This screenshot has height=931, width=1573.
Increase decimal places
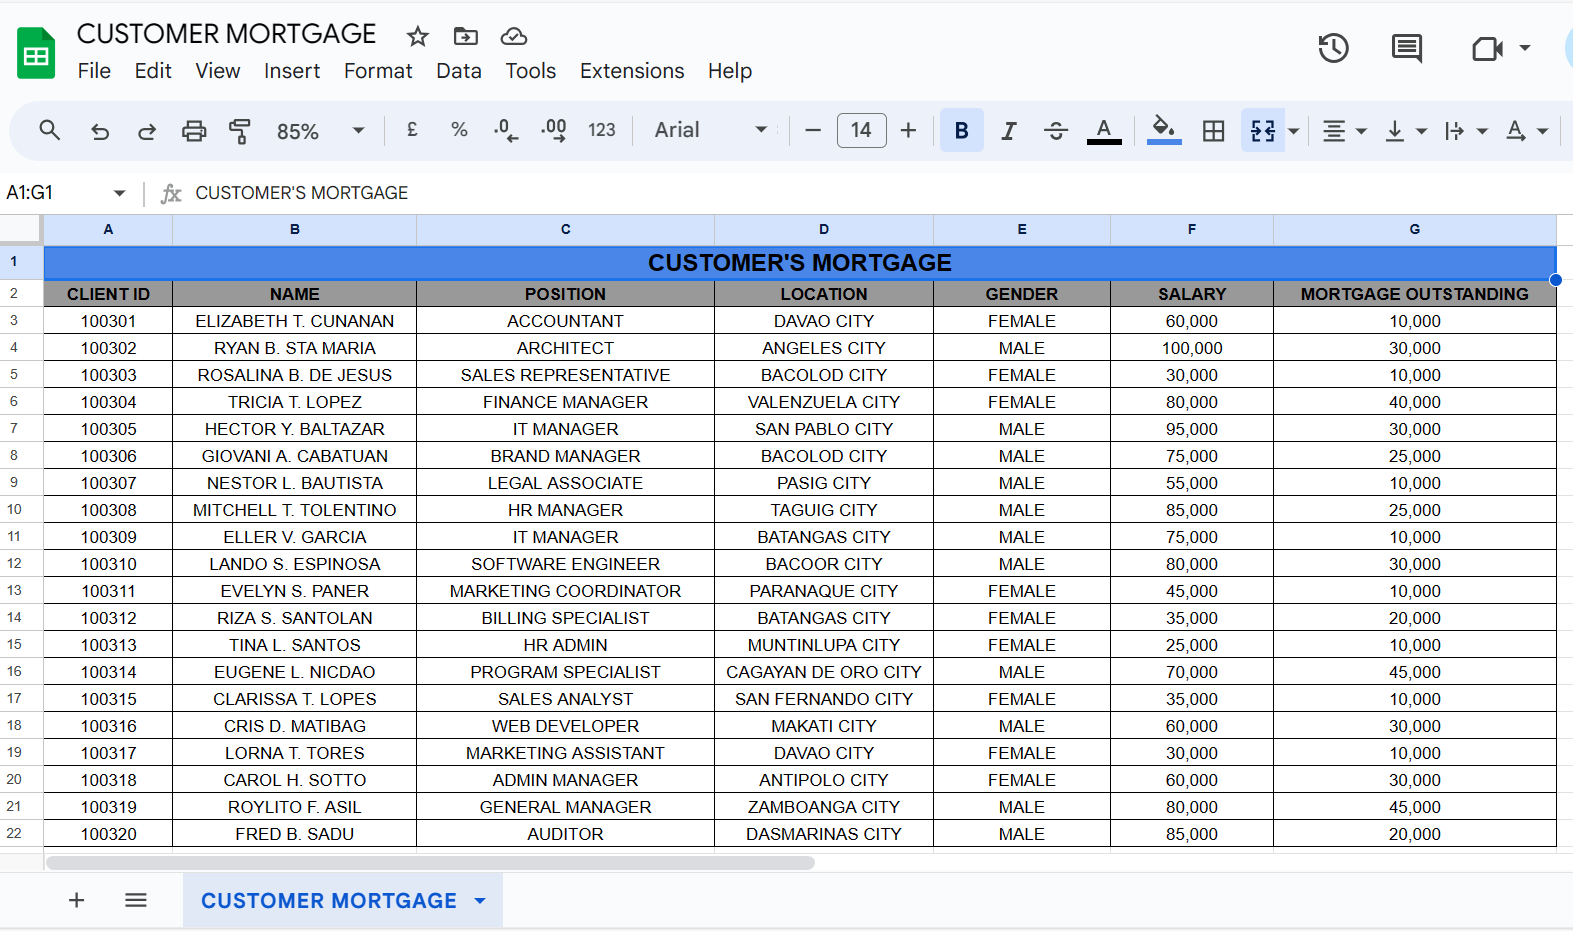click(x=554, y=130)
